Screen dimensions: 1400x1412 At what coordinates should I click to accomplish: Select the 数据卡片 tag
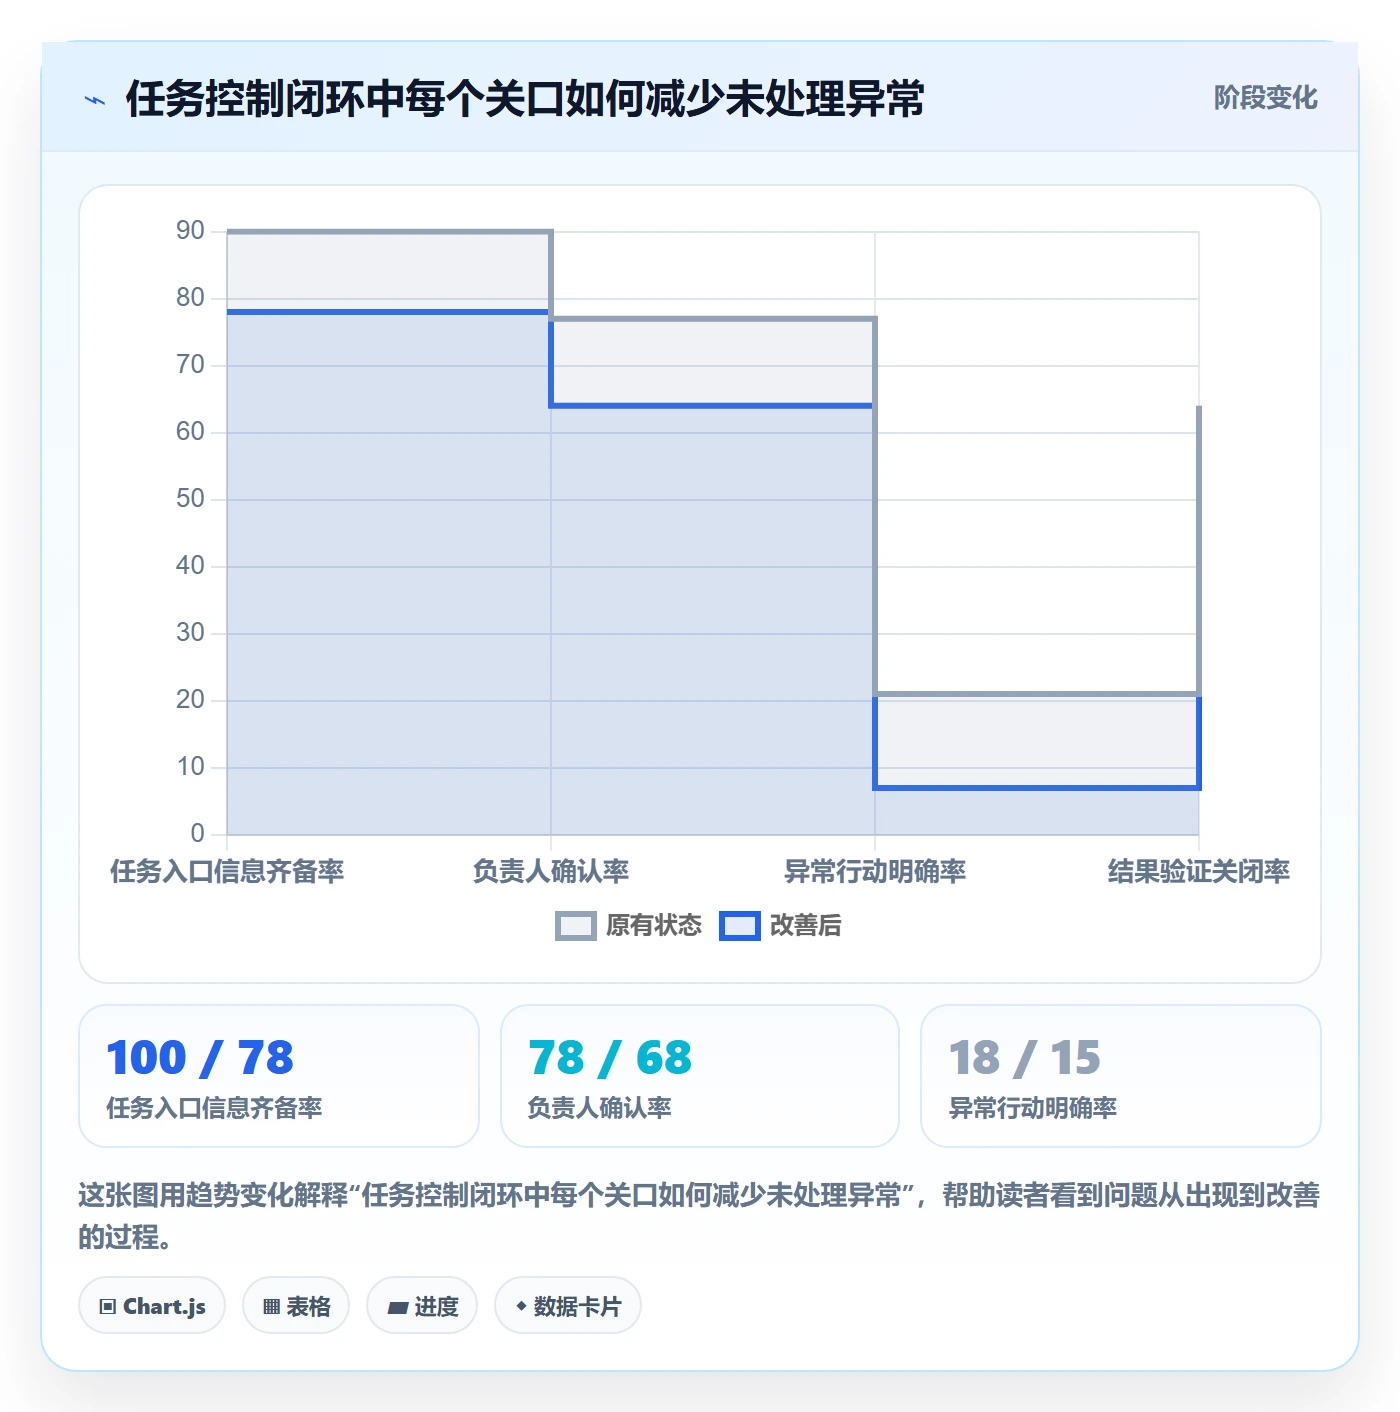[x=568, y=1305]
